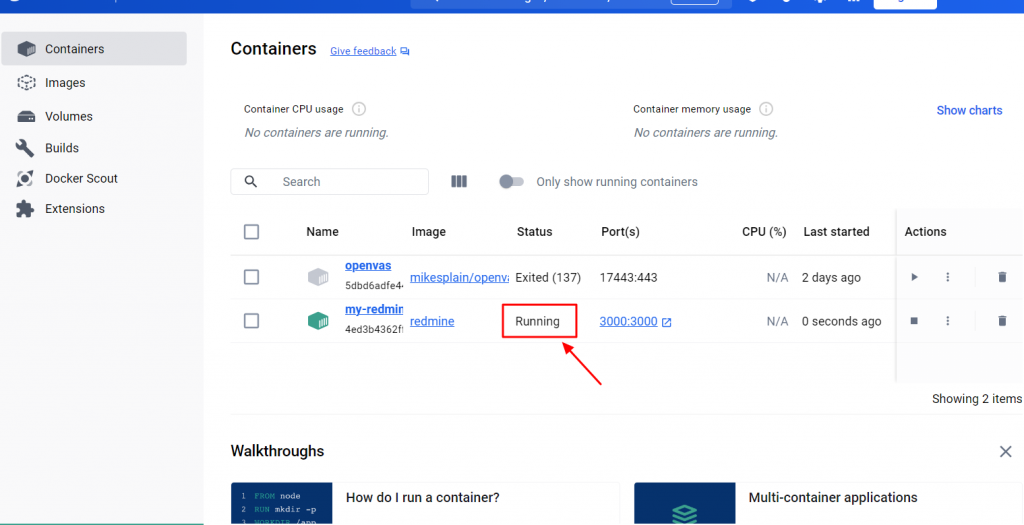The width and height of the screenshot is (1024, 525).
Task: Click the green my-redmine container icon
Action: 318,321
